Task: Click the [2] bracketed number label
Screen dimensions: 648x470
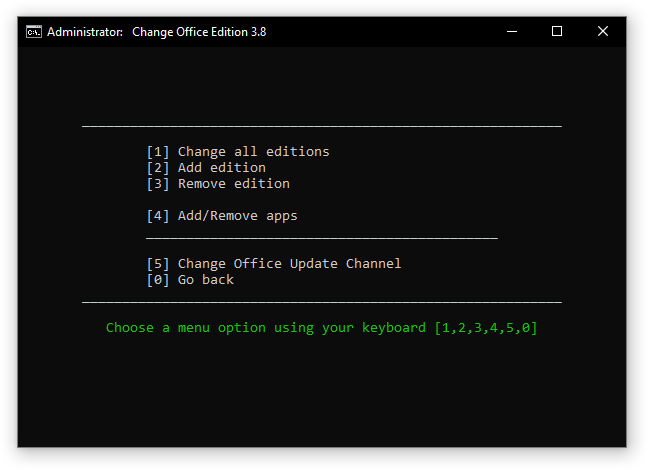Action: pyautogui.click(x=158, y=168)
